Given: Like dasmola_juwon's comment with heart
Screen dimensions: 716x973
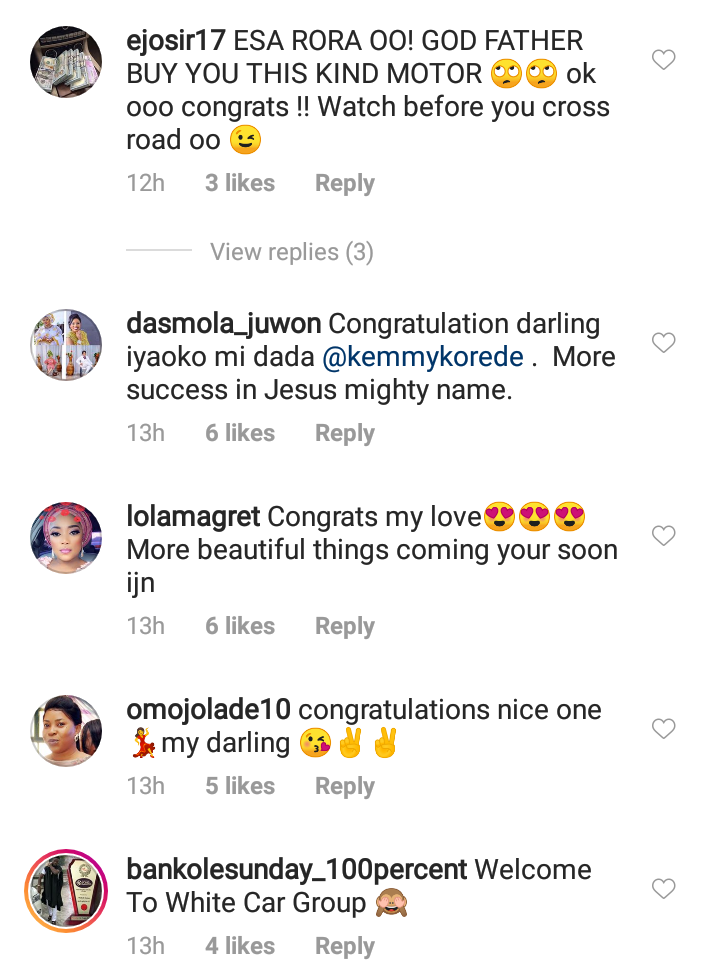Looking at the screenshot, I should coord(664,343).
